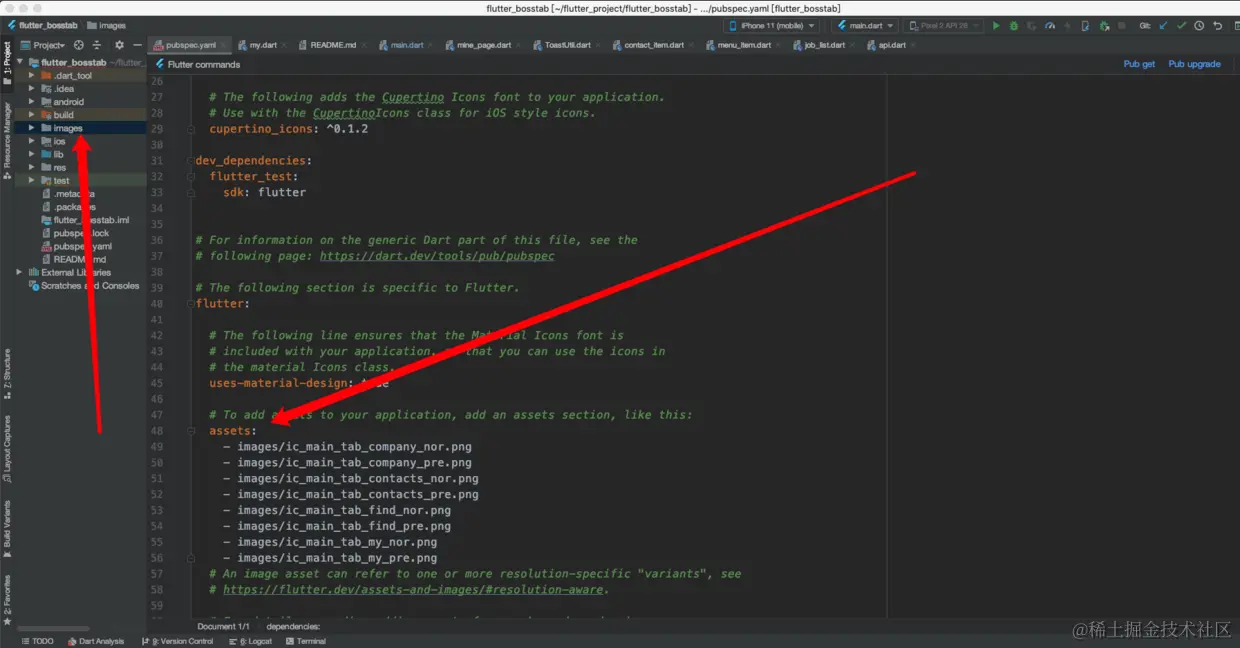Click the attach debugger to process icon
The width and height of the screenshot is (1240, 648).
click(x=1103, y=26)
